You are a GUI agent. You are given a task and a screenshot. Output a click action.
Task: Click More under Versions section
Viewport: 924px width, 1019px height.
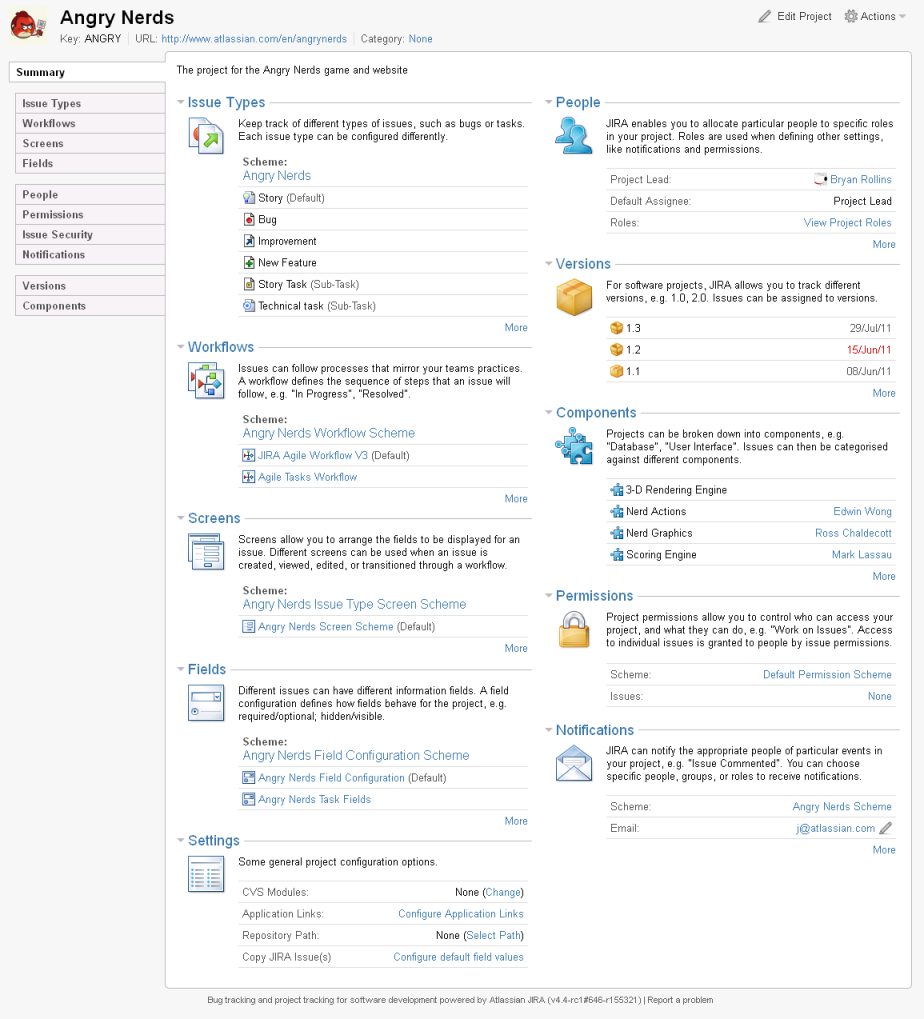point(884,393)
